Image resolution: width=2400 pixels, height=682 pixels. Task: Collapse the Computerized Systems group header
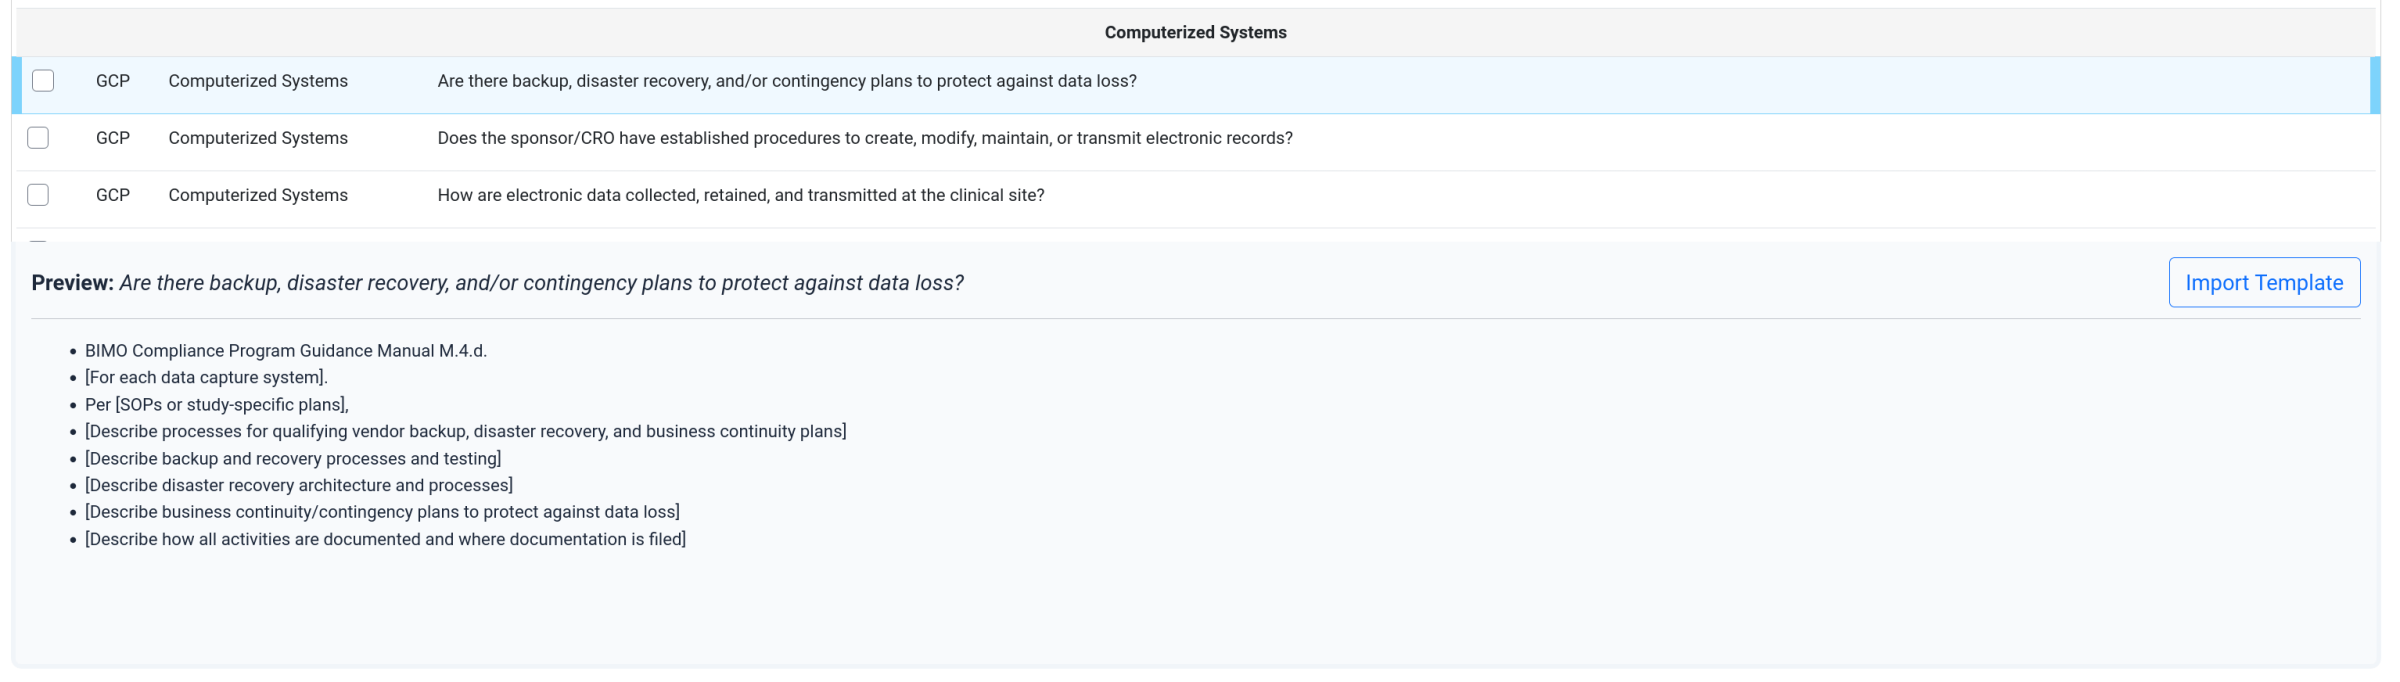tap(1195, 33)
